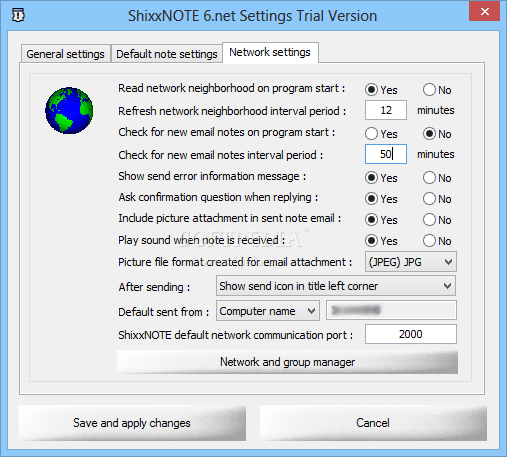
Task: Click the email notes interval field showing 50
Action: 386,154
